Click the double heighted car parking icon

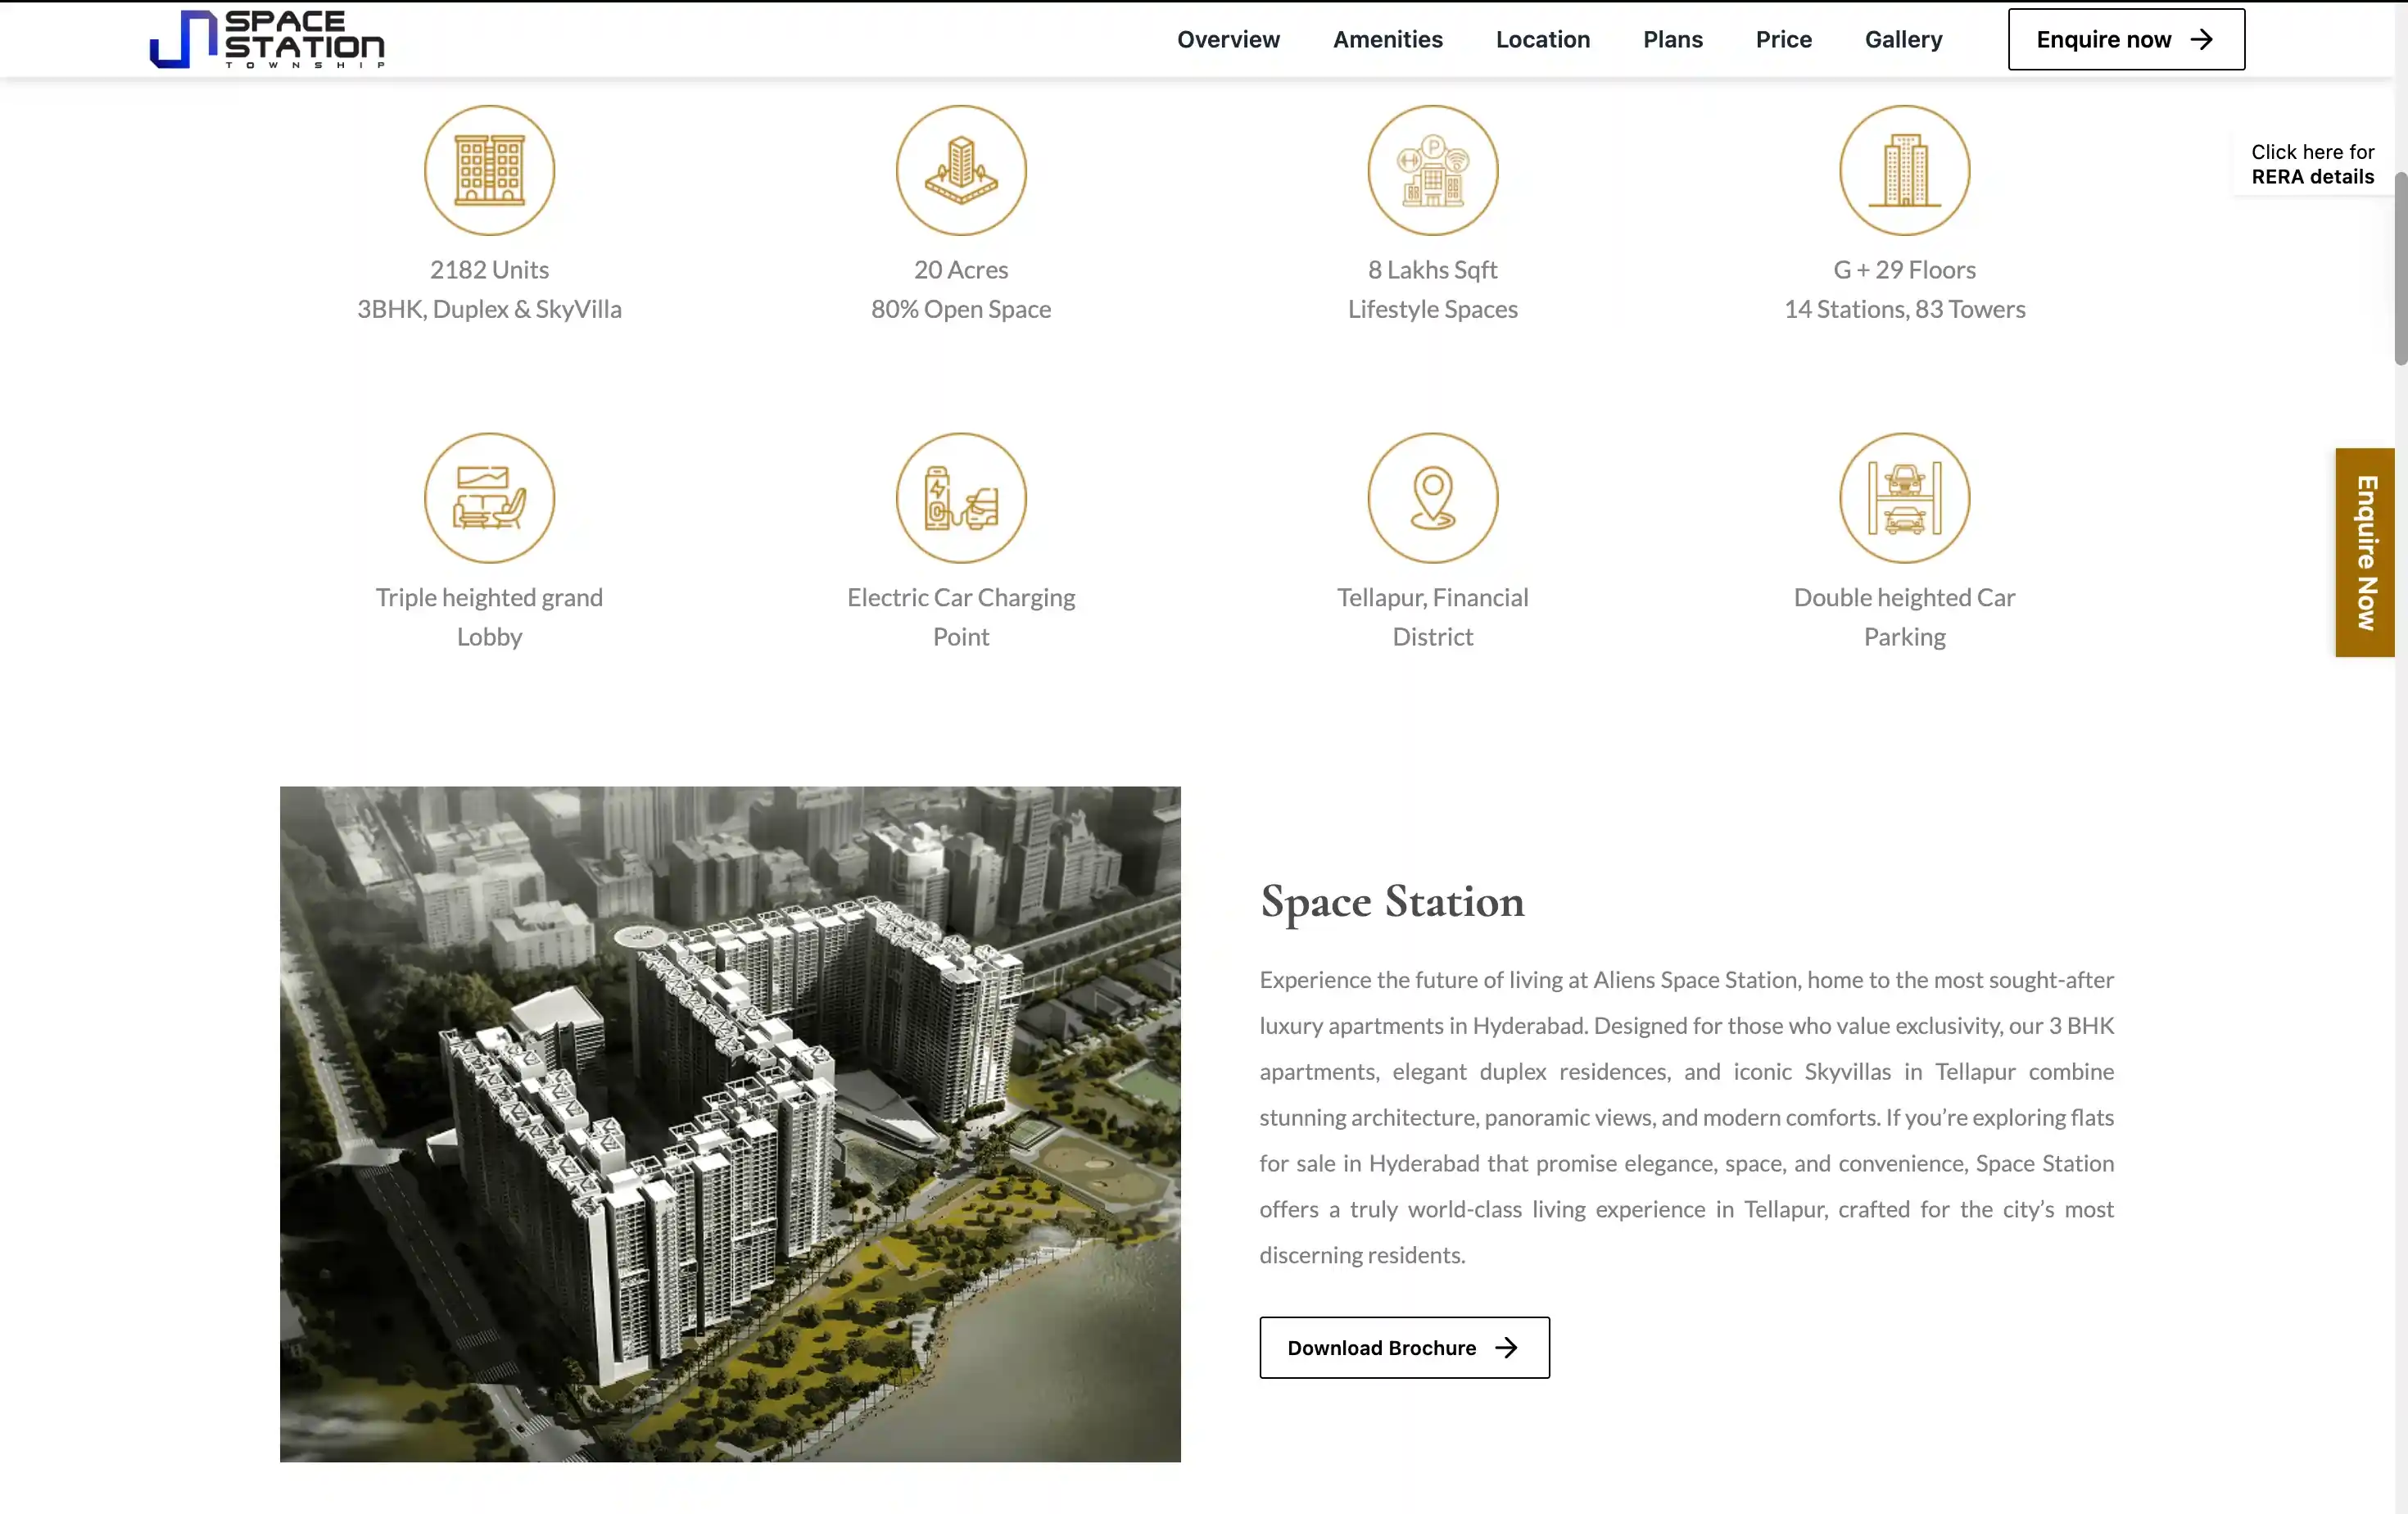pyautogui.click(x=1904, y=497)
